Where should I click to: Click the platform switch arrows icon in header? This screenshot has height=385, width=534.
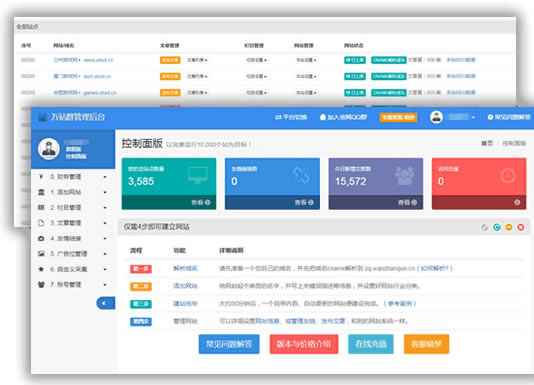278,117
